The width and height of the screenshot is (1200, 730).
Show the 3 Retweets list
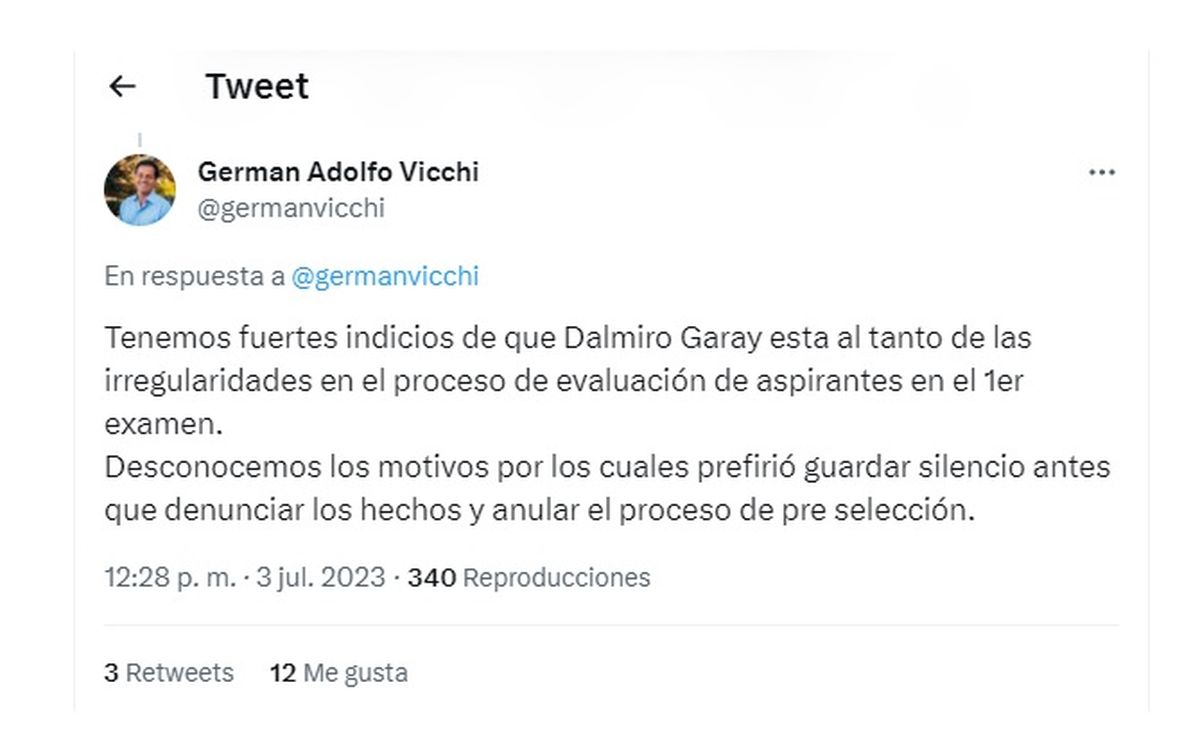coord(168,673)
